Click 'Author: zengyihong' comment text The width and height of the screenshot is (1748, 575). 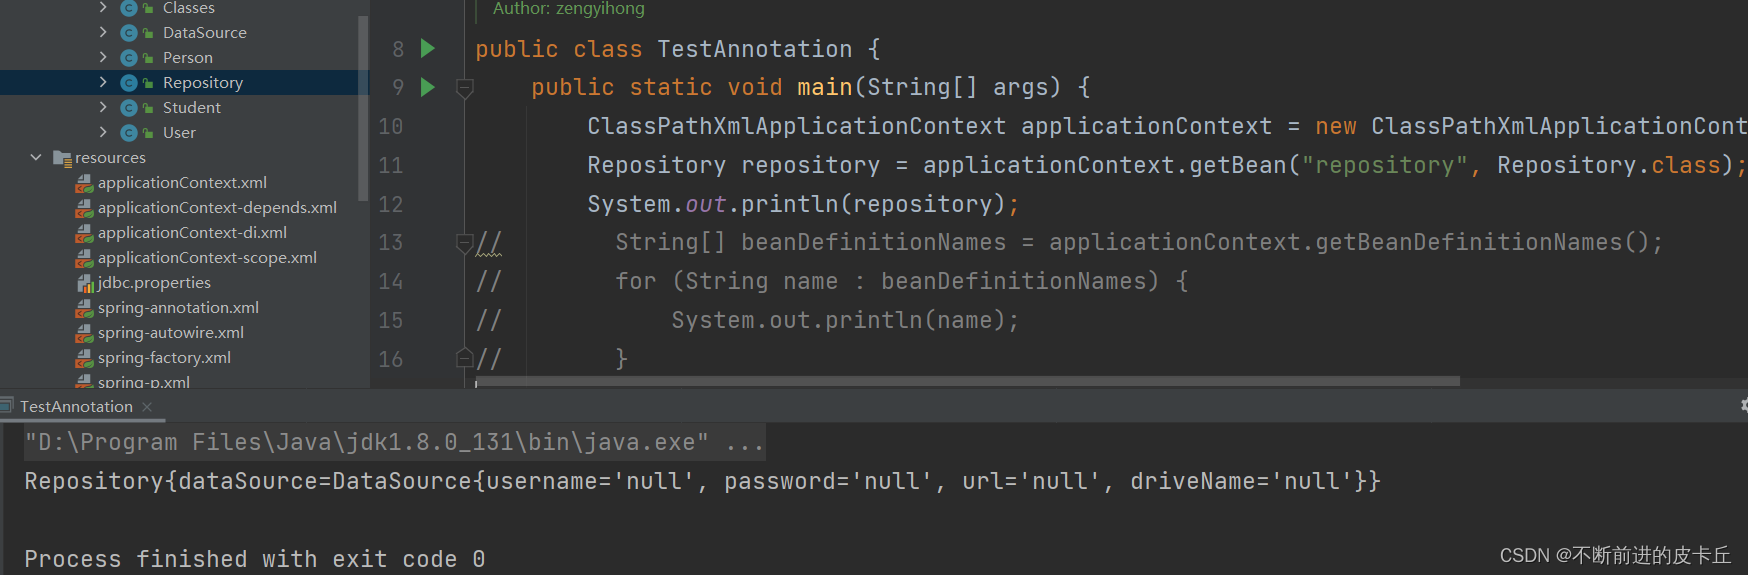click(568, 9)
